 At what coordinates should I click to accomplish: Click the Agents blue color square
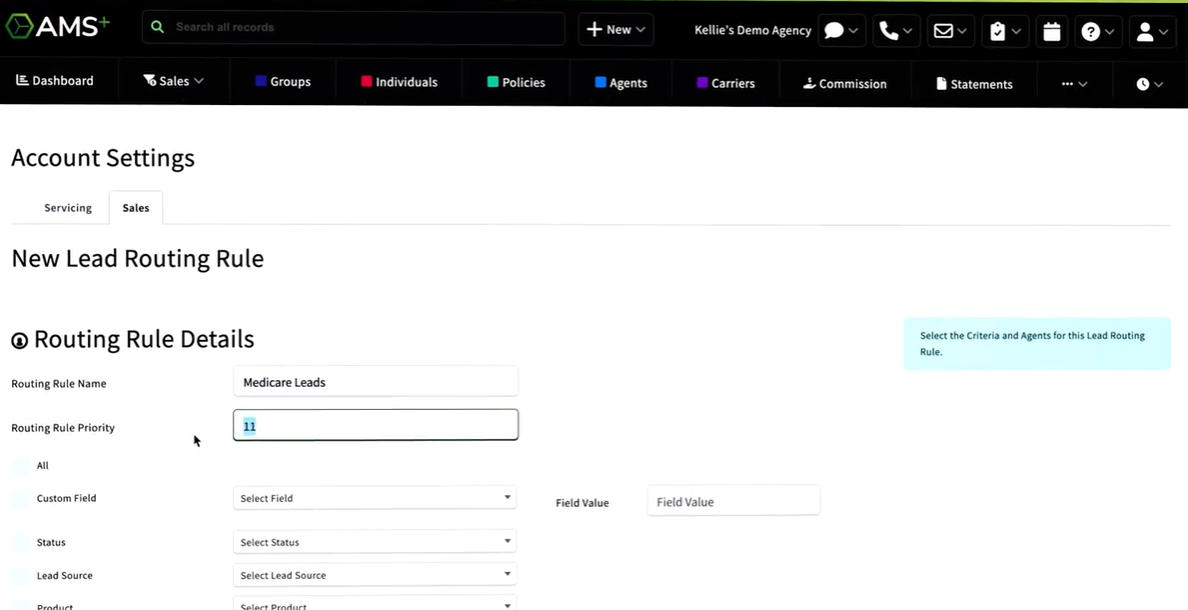click(x=600, y=82)
